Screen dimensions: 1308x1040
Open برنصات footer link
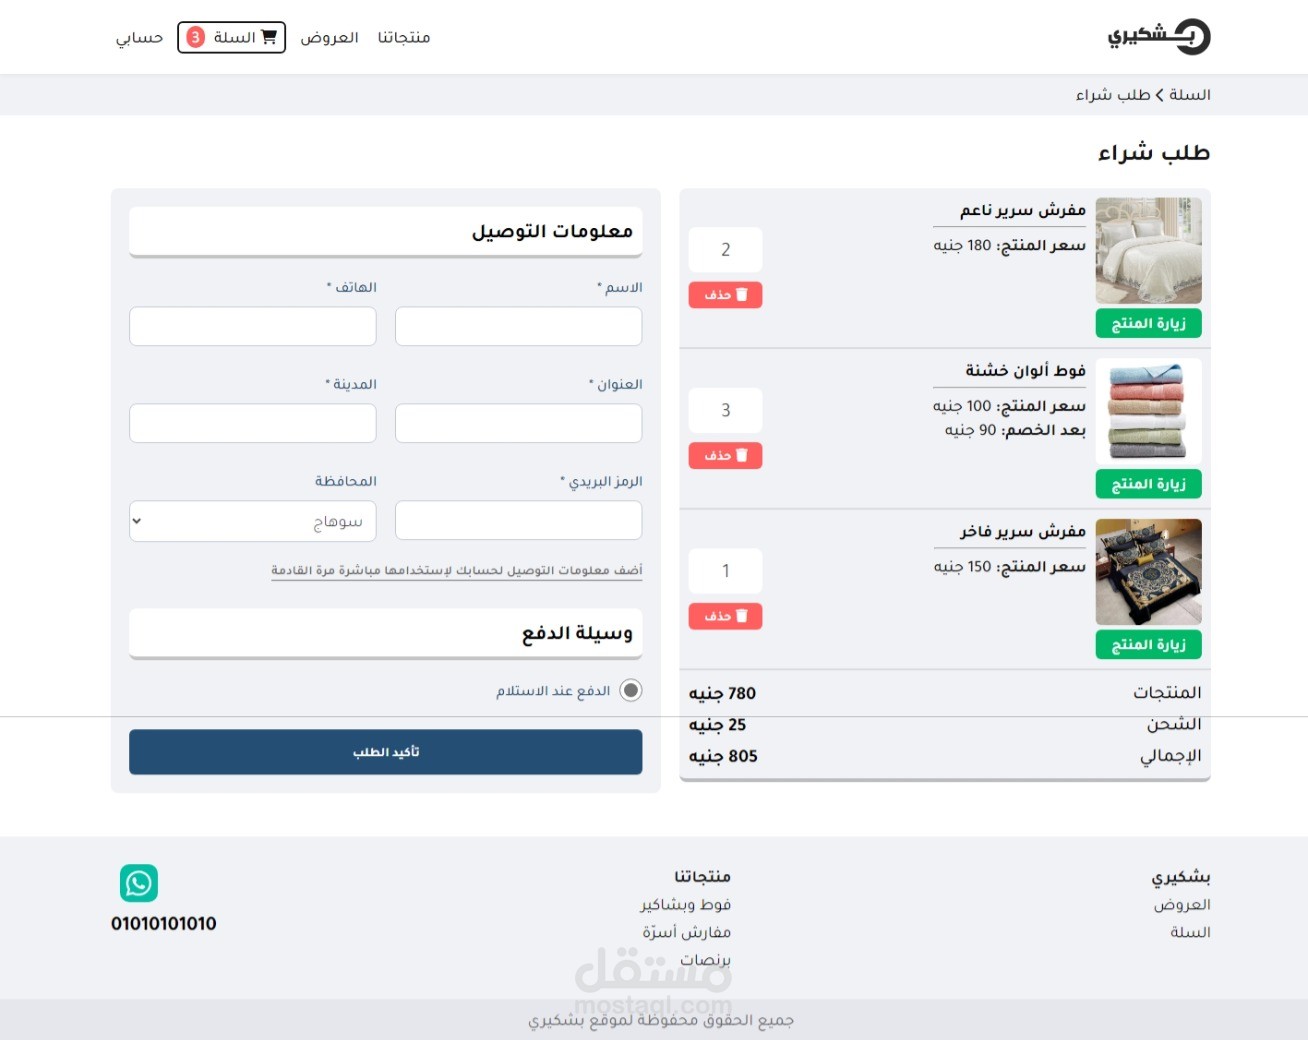click(706, 960)
